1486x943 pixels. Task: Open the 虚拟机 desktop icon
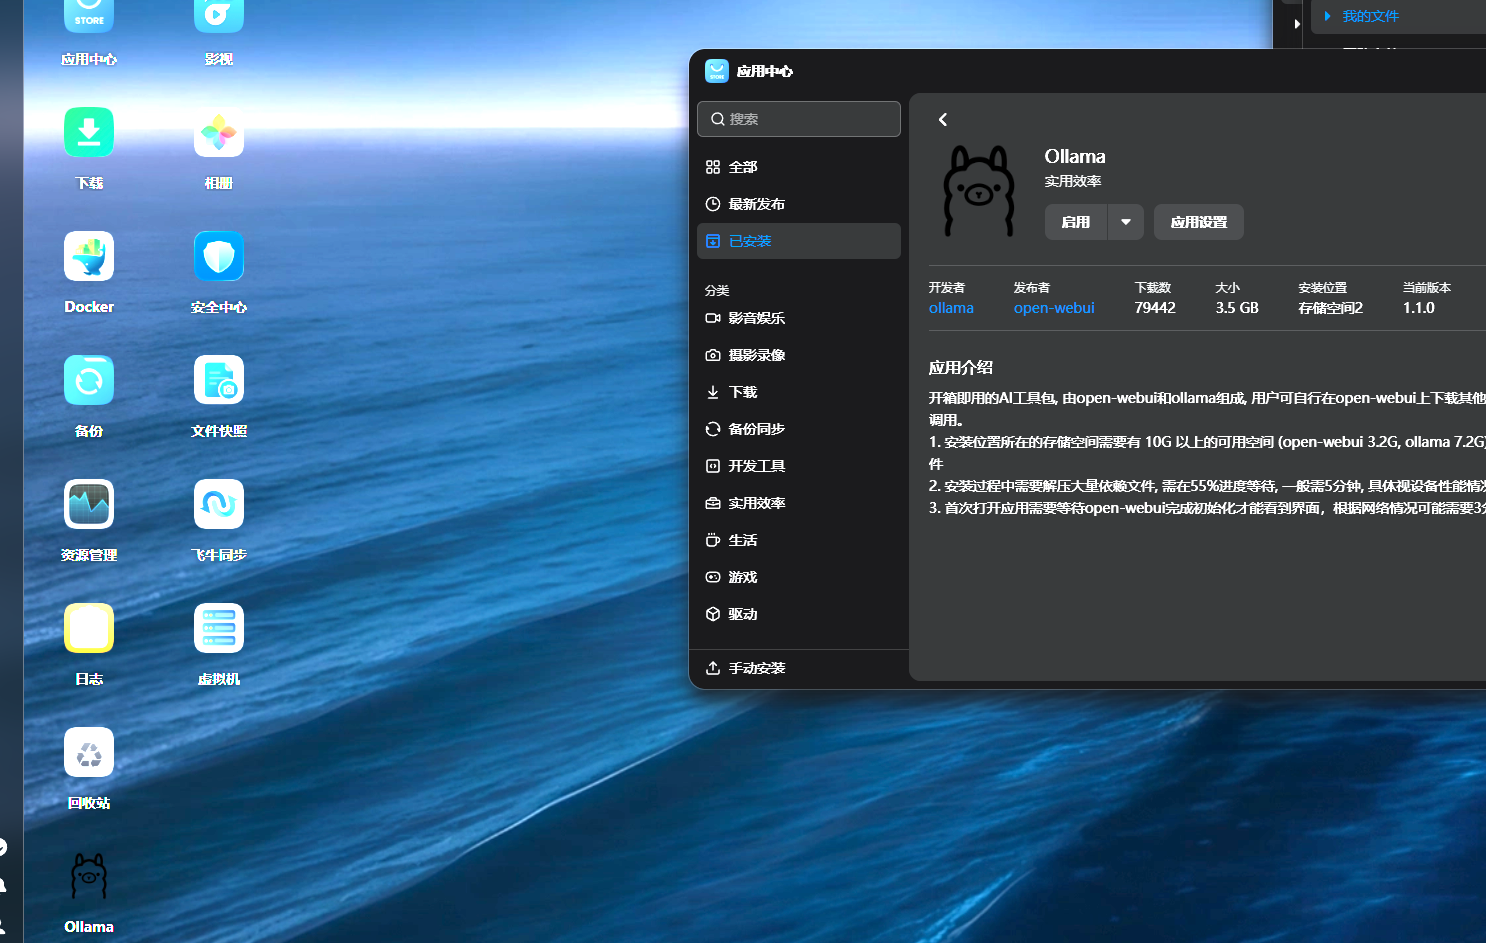pos(219,629)
